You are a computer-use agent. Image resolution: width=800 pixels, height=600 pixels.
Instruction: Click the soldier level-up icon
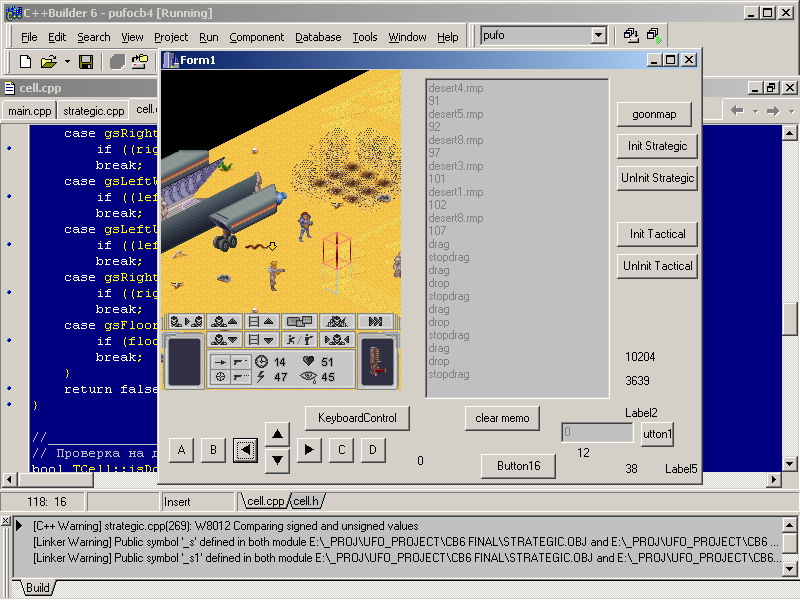[224, 321]
